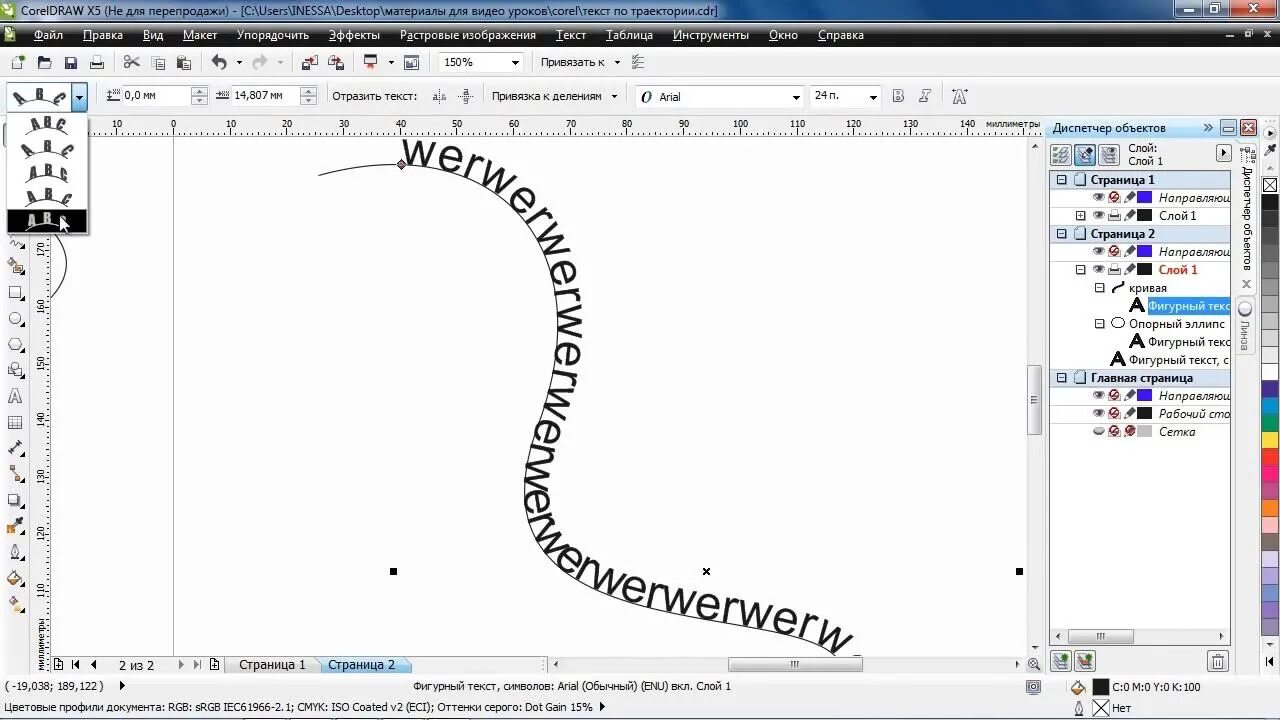Click the Open file folder icon

click(x=44, y=62)
